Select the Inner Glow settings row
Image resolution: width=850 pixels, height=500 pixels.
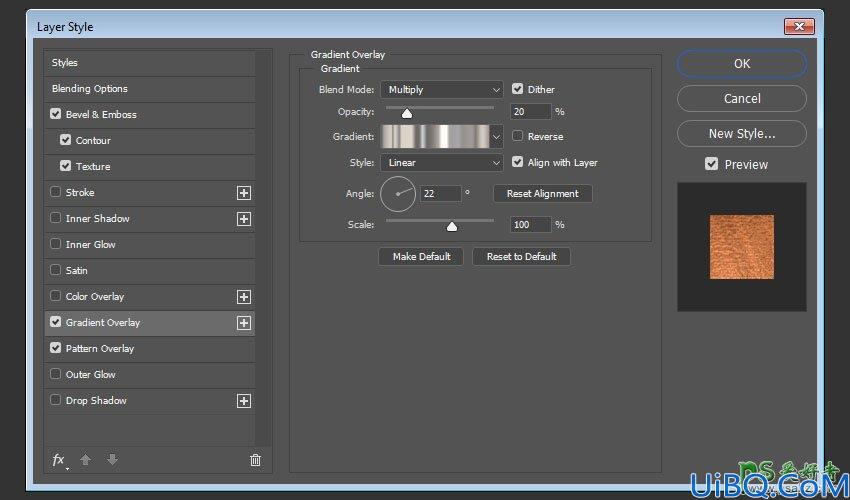click(x=150, y=245)
